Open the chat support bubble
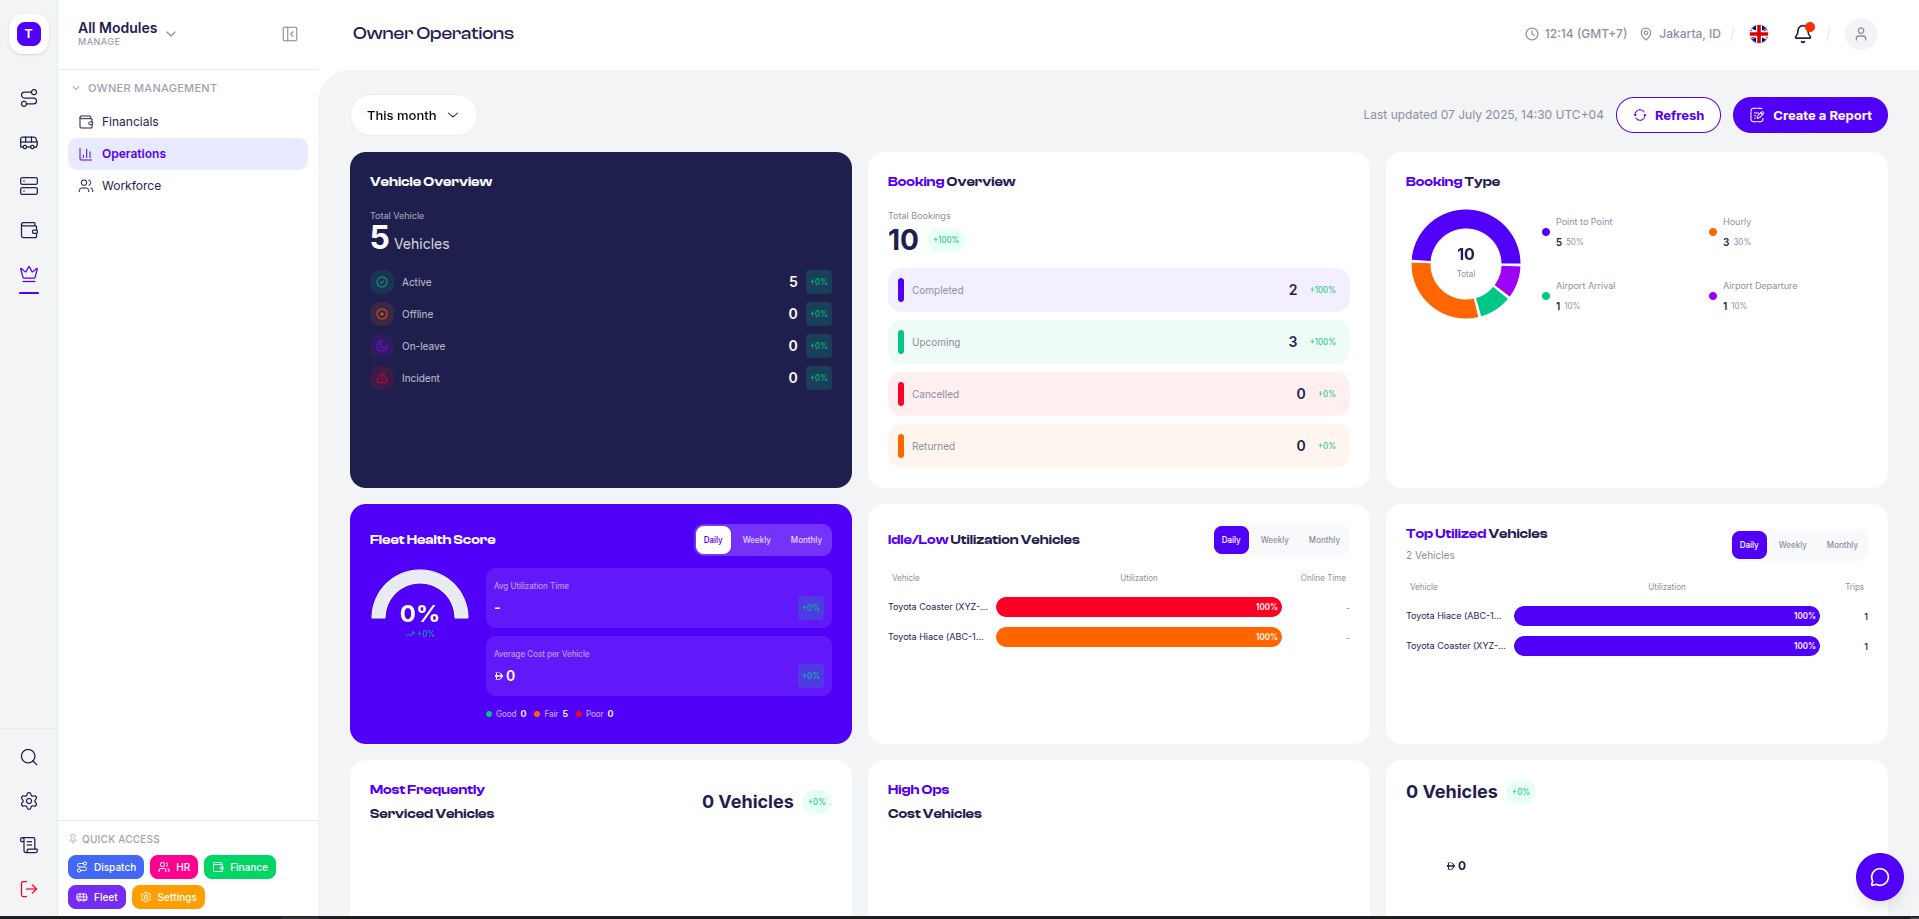 pyautogui.click(x=1879, y=877)
